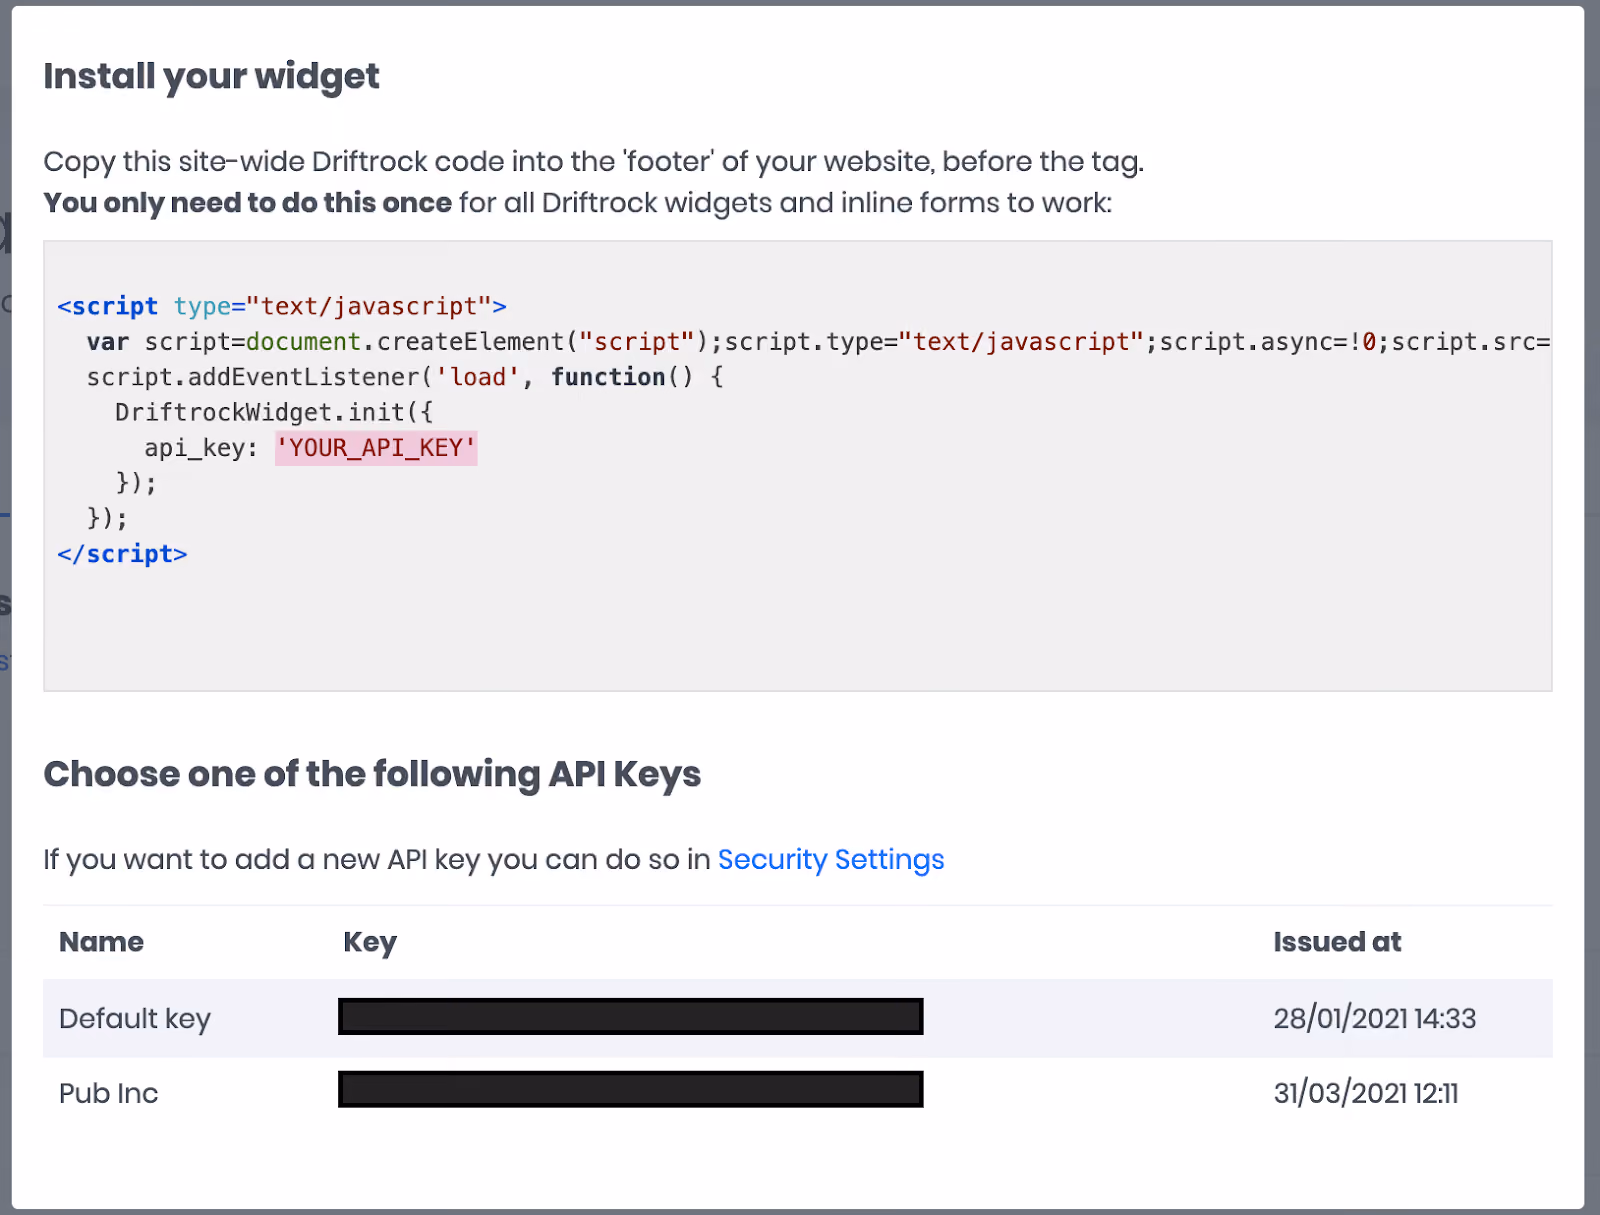Click empty area inside code block
The width and height of the screenshot is (1600, 1215).
click(x=900, y=620)
